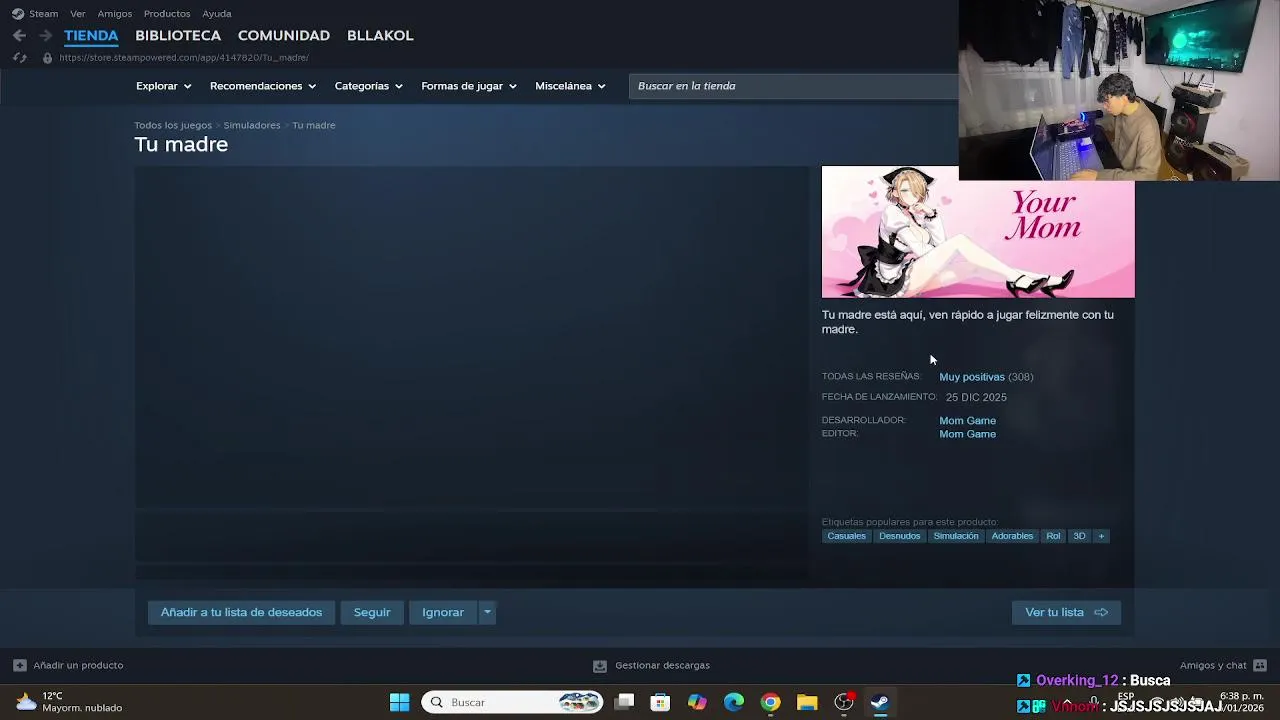Expand the Formas de jugar dropdown
The height and width of the screenshot is (720, 1280).
469,86
